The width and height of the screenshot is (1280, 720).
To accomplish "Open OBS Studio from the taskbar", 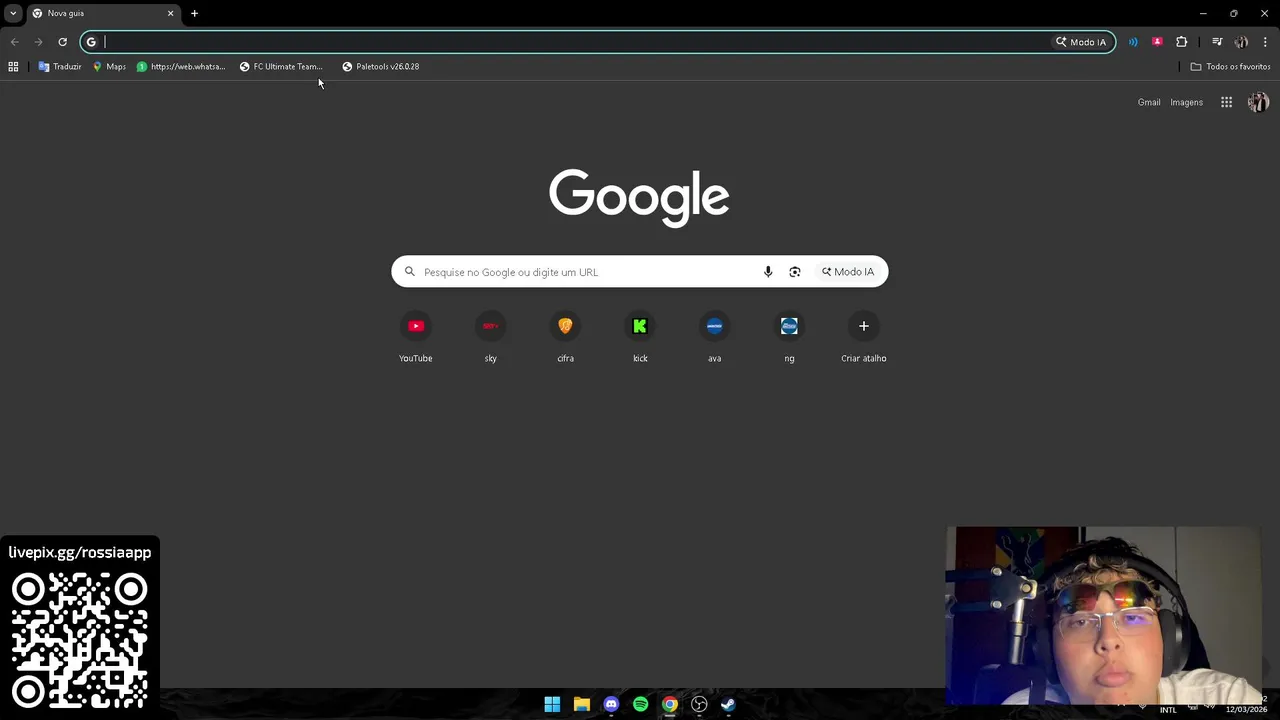I will pos(699,704).
